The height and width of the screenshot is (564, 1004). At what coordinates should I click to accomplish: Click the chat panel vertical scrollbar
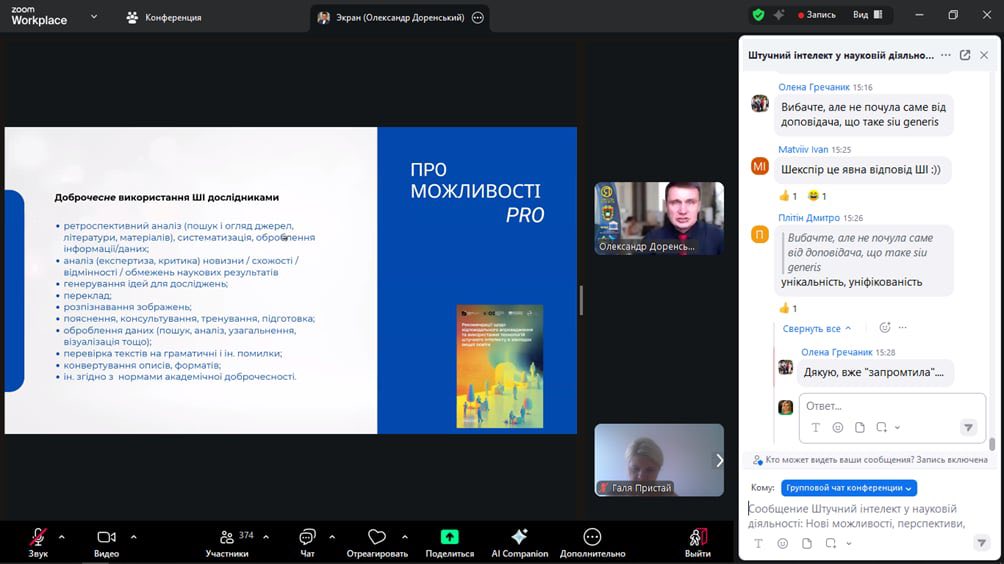pos(992,443)
